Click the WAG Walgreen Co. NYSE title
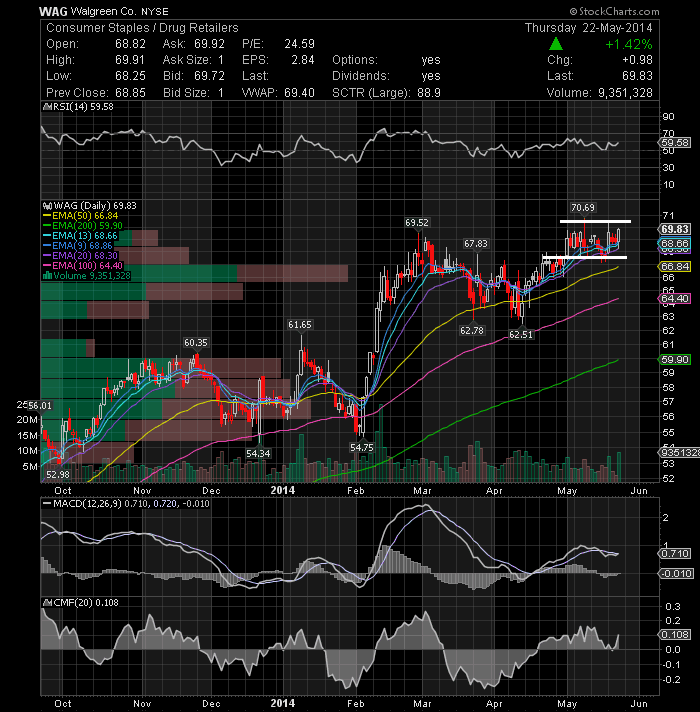Screen dimensions: 700x712 pyautogui.click(x=104, y=11)
